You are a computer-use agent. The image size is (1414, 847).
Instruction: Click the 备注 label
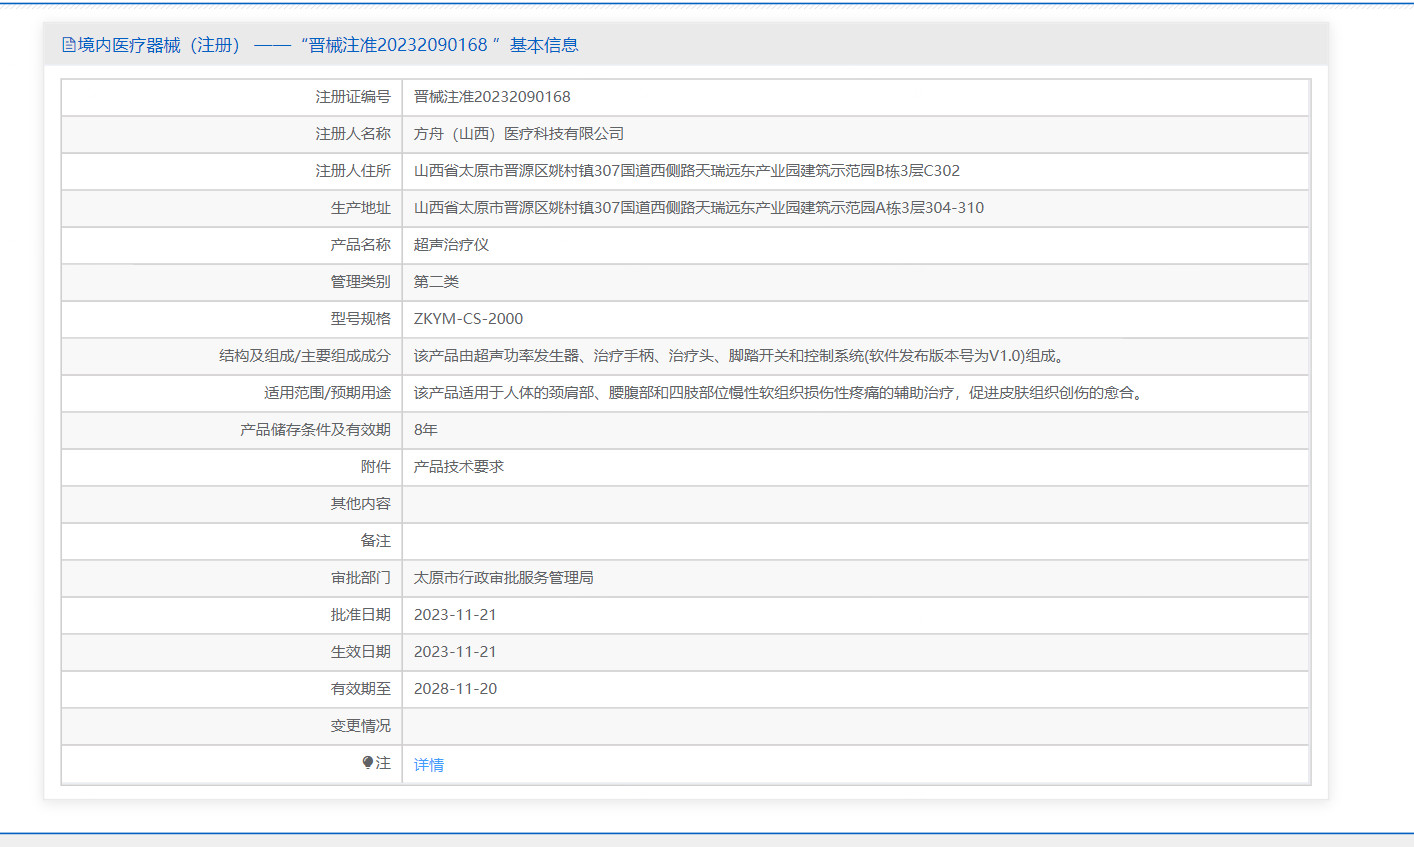tap(376, 541)
